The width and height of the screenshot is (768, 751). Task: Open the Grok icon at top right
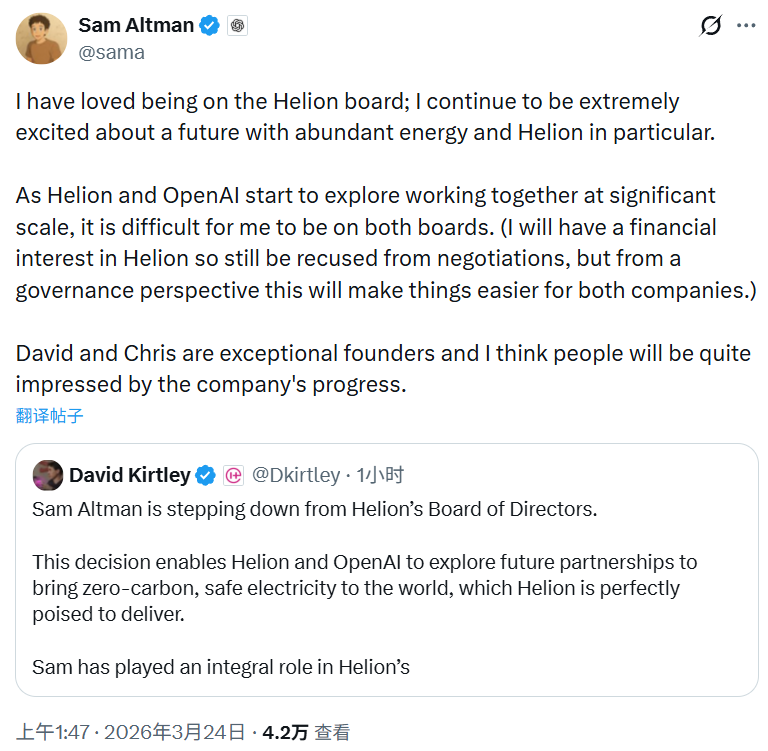click(710, 26)
